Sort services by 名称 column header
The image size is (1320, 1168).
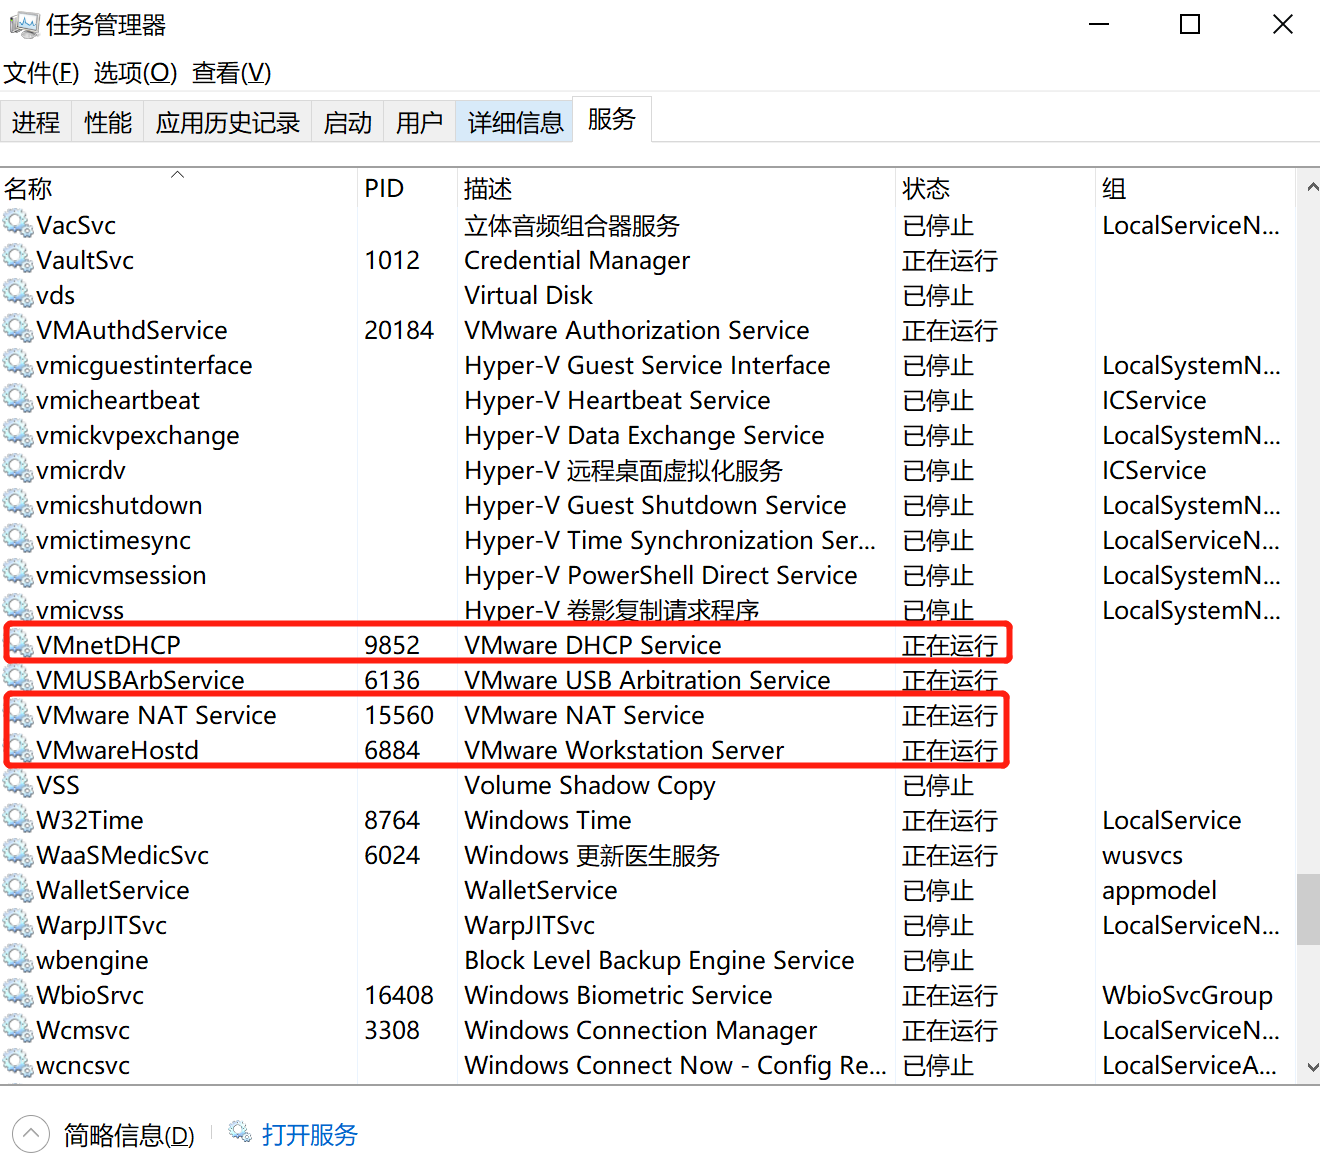click(178, 188)
